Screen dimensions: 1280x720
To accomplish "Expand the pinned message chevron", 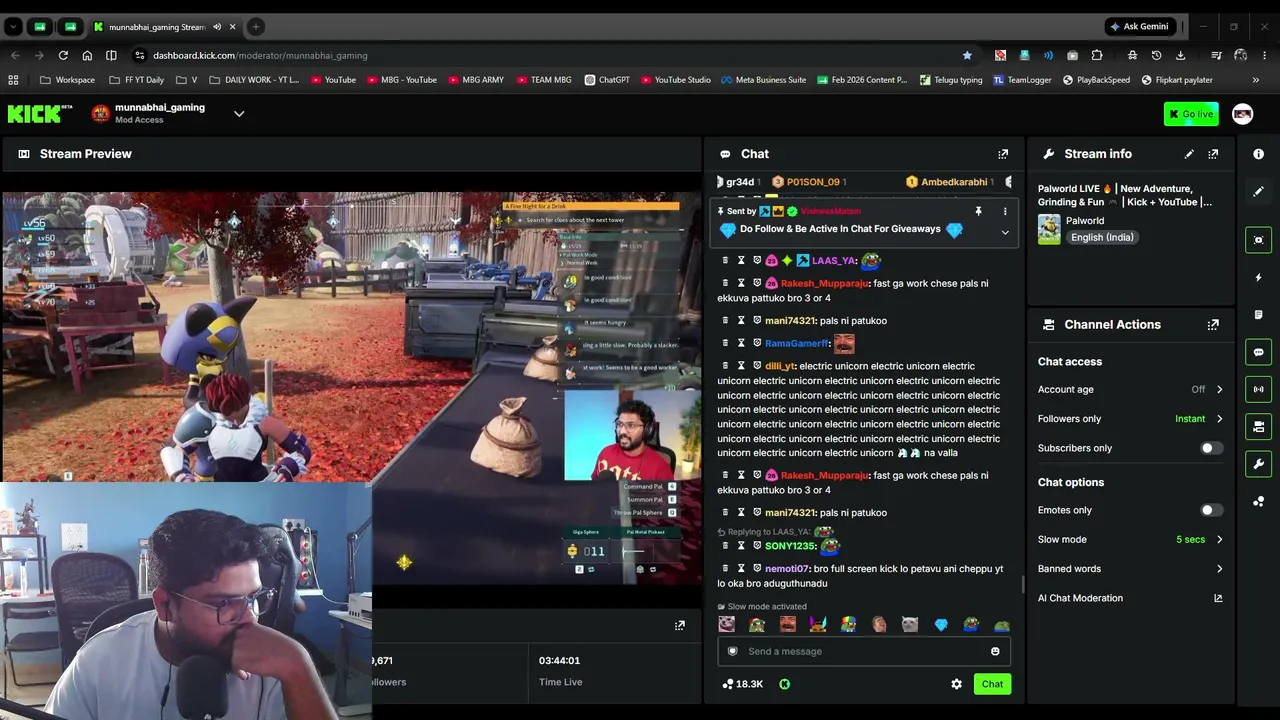I will (x=1005, y=233).
